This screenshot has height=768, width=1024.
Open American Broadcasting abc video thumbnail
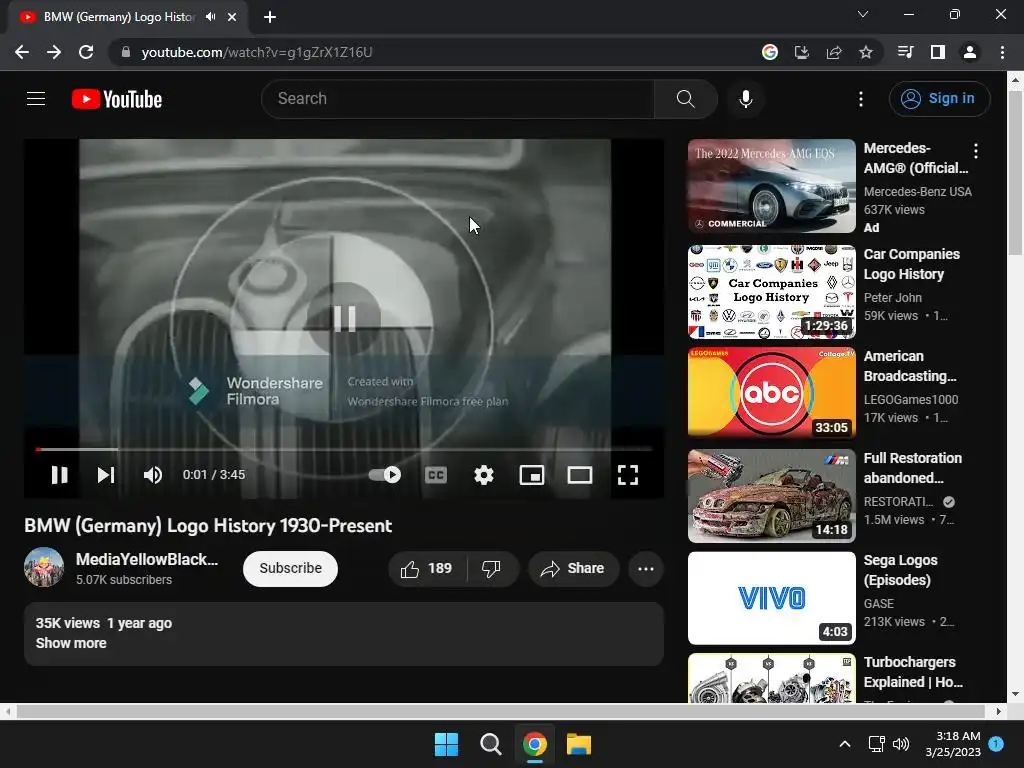[771, 392]
